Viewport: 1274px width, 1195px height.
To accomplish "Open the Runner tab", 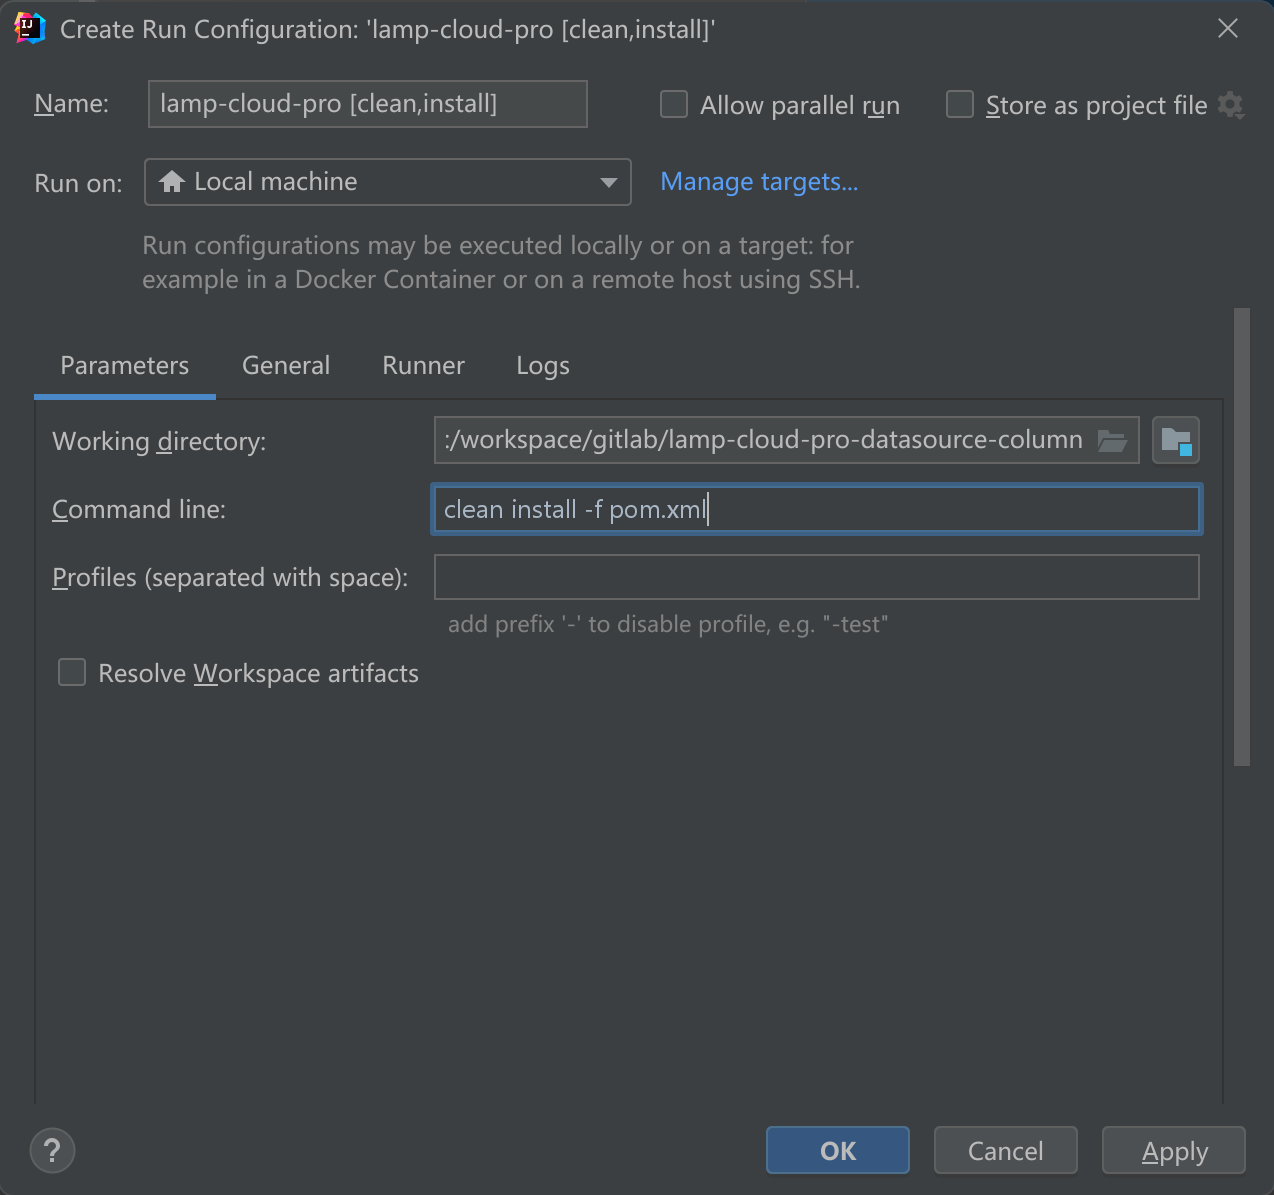I will click(x=423, y=366).
